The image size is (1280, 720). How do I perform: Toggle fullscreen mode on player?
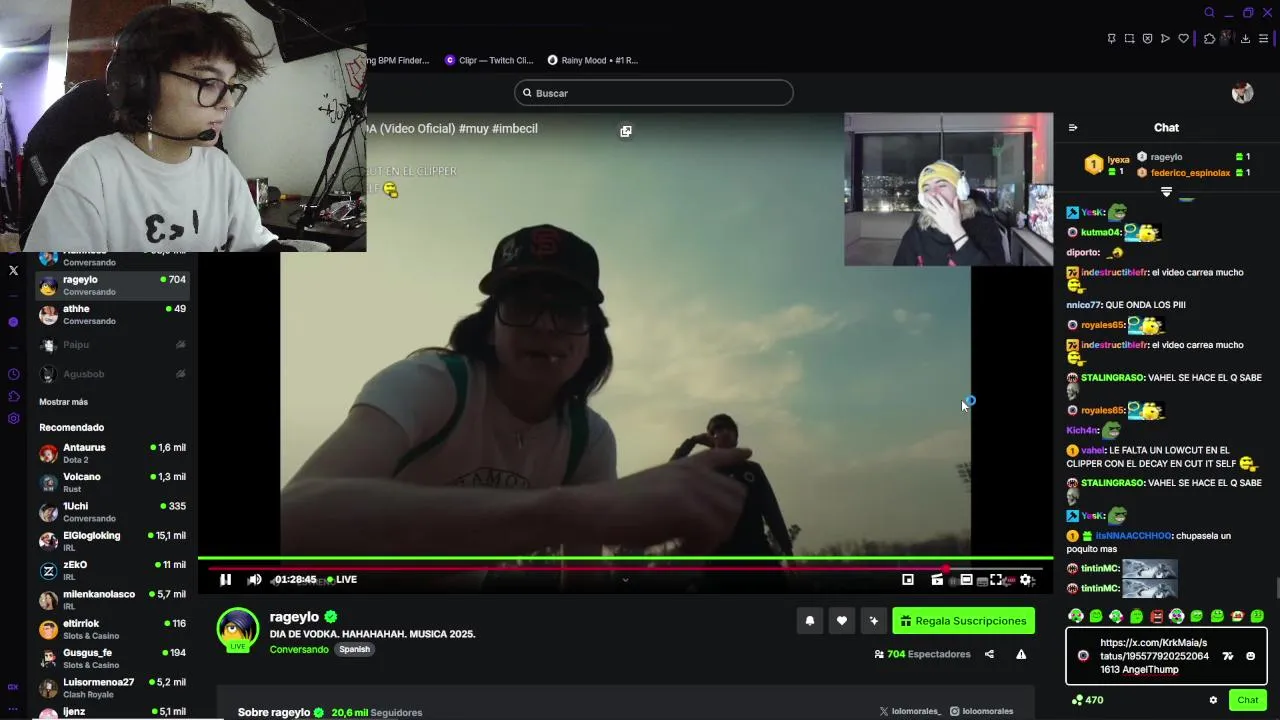996,580
